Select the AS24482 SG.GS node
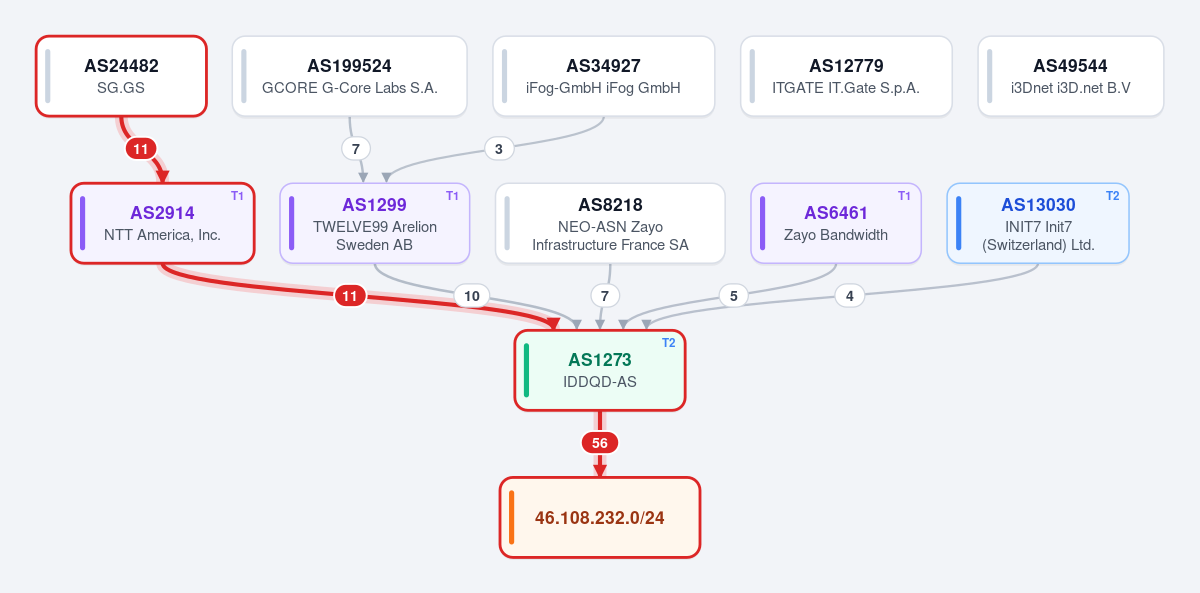Image resolution: width=1200 pixels, height=593 pixels. [x=121, y=76]
